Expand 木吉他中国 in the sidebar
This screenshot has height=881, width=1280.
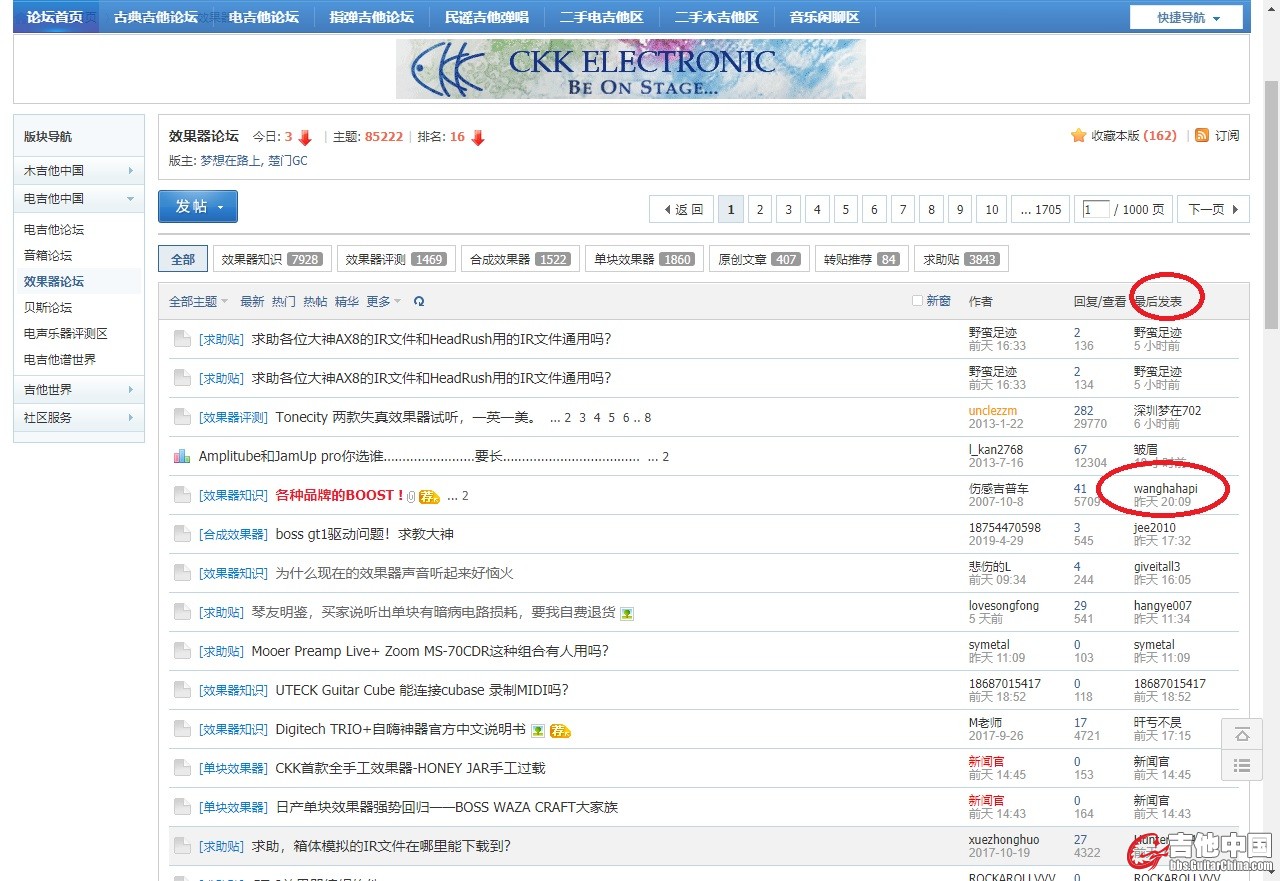pos(79,171)
